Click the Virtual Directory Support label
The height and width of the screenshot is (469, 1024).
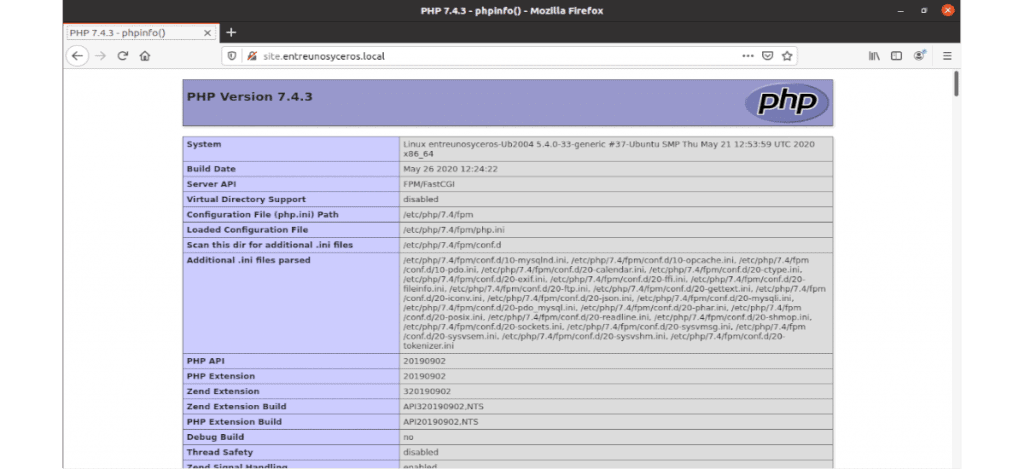click(246, 199)
